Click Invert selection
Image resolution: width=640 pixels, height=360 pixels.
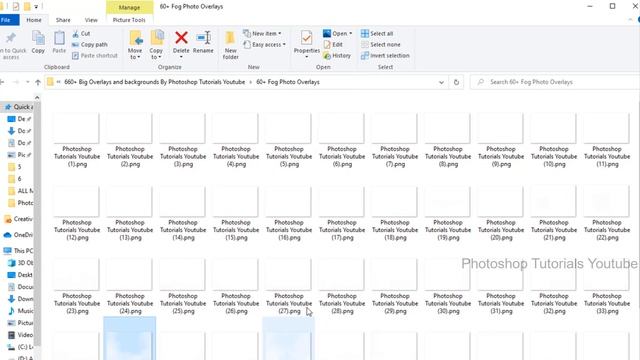tap(385, 56)
